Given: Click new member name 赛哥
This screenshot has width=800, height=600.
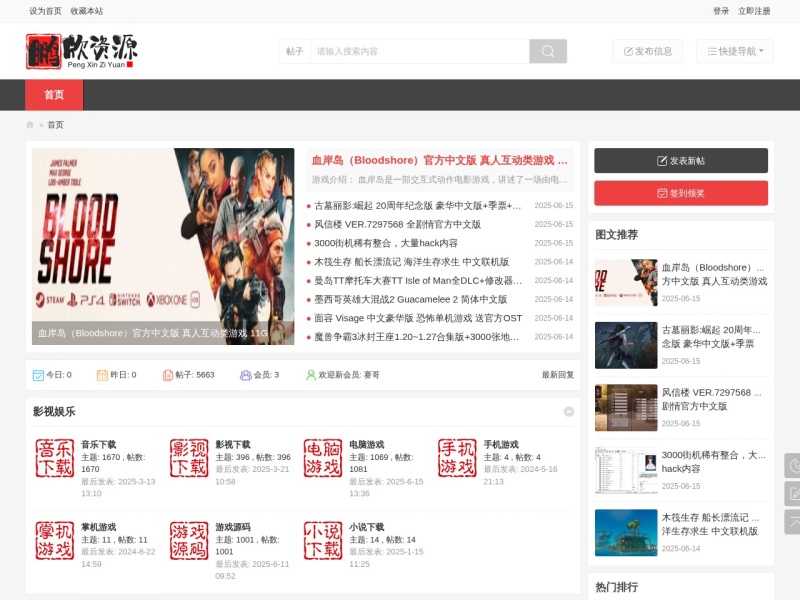Looking at the screenshot, I should pos(371,375).
